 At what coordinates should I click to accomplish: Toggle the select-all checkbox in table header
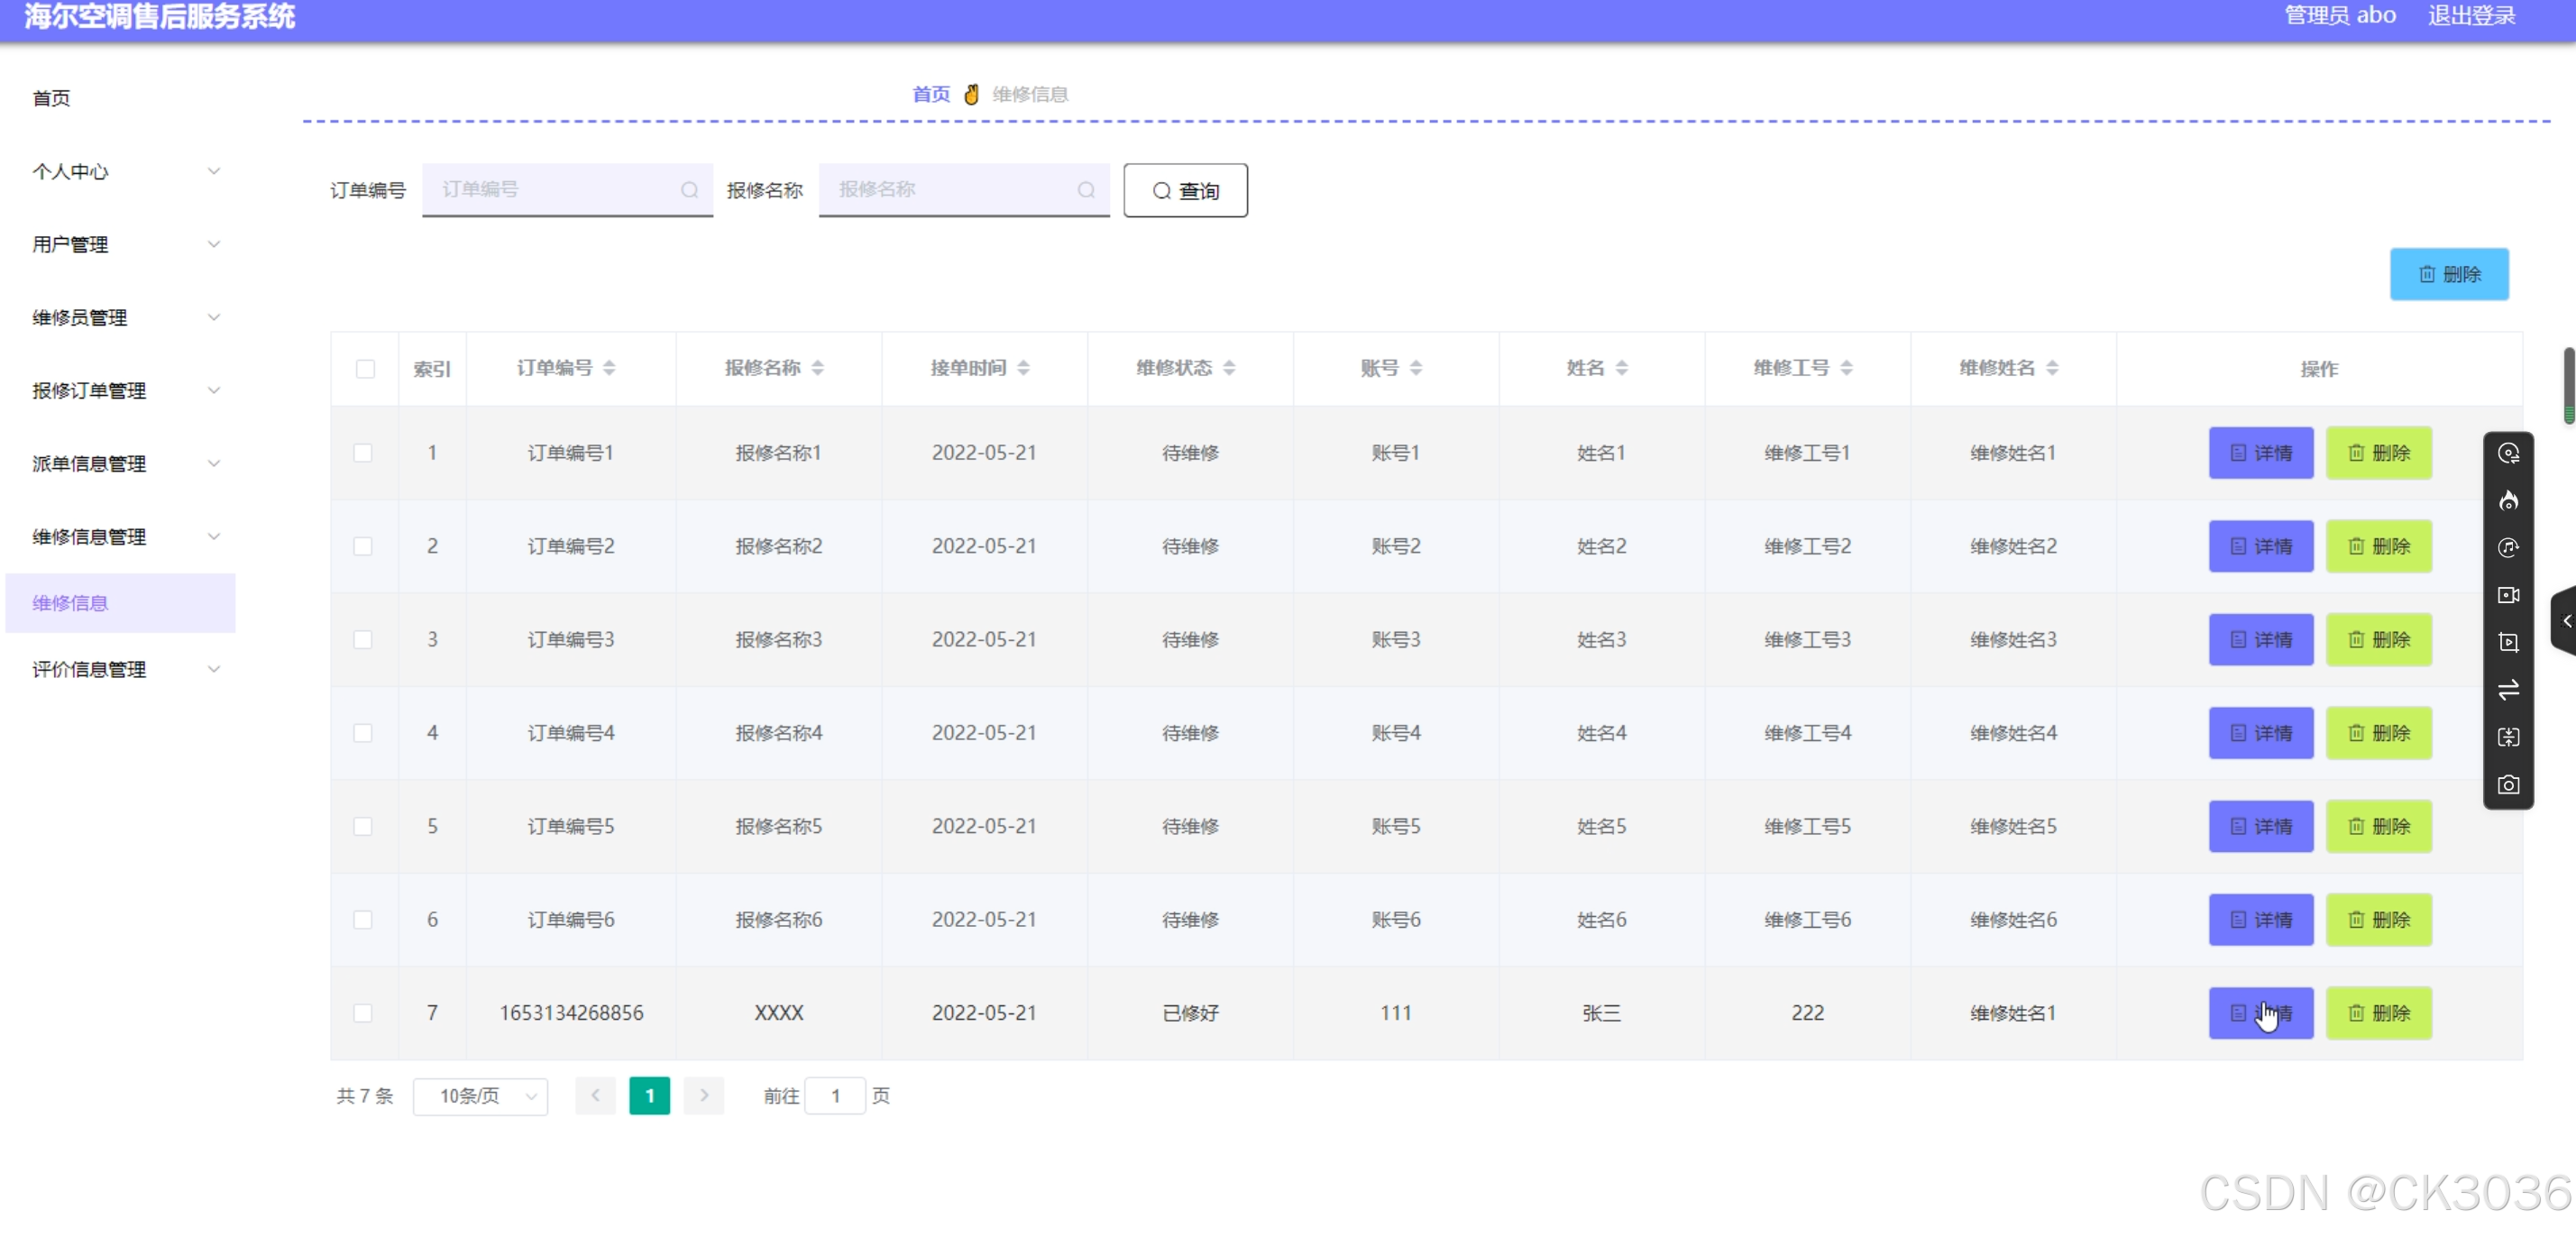[365, 369]
